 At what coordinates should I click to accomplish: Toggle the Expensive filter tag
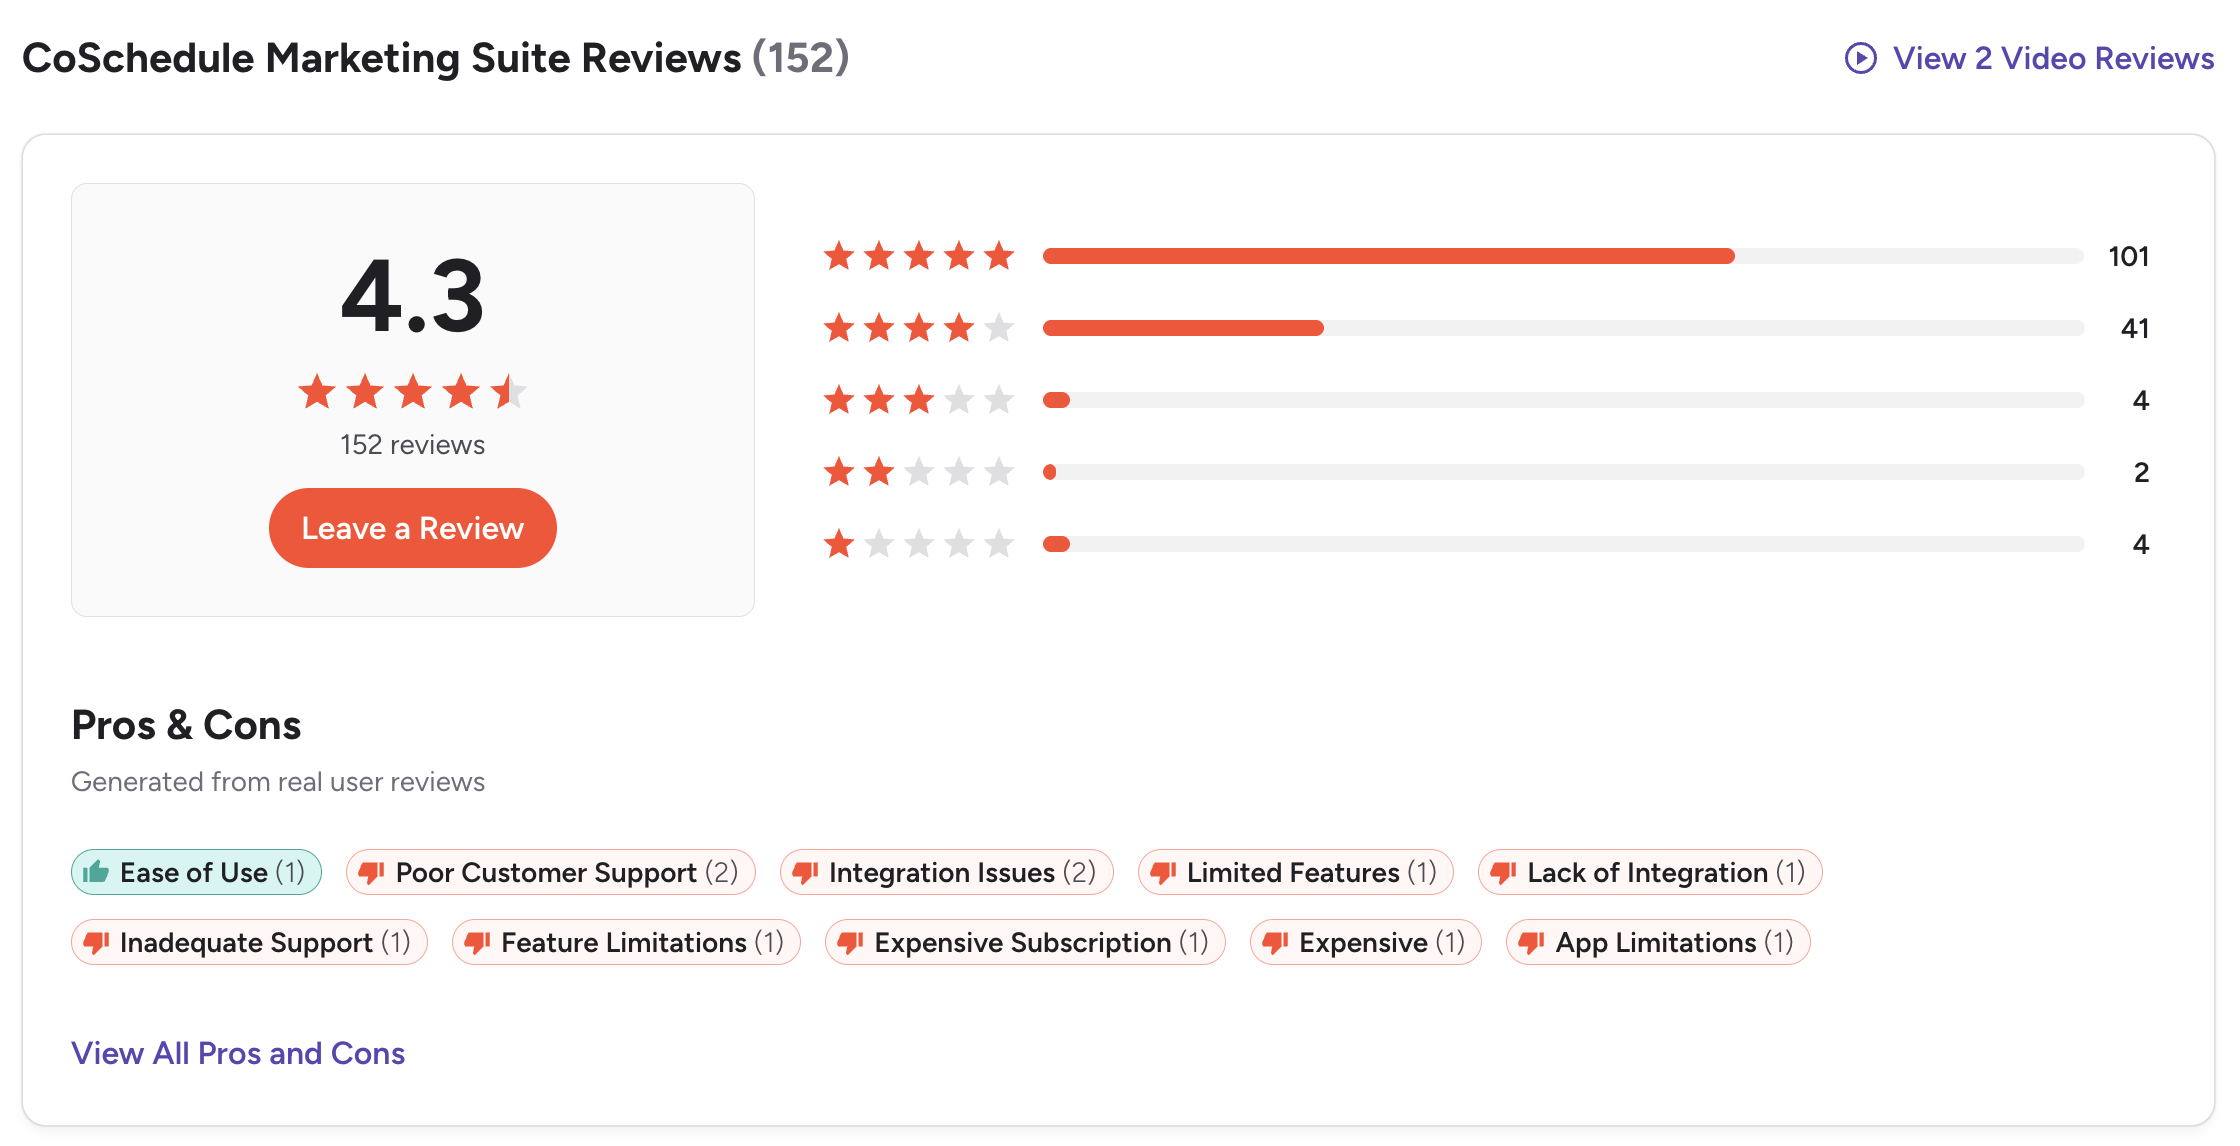pos(1364,941)
